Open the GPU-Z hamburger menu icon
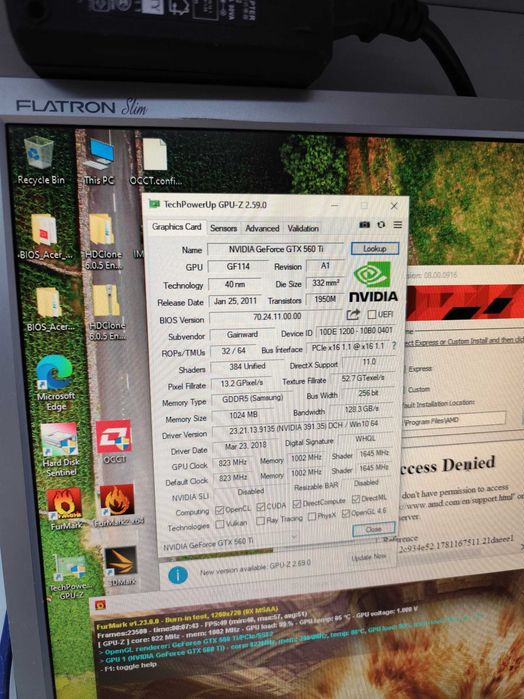Screen dimensions: 524x699 398,225
